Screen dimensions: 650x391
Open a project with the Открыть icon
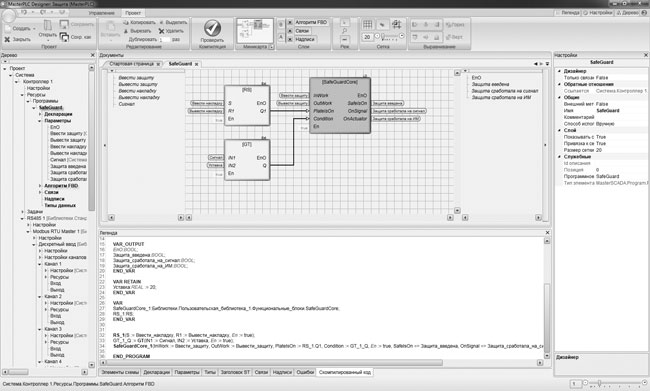(x=48, y=25)
